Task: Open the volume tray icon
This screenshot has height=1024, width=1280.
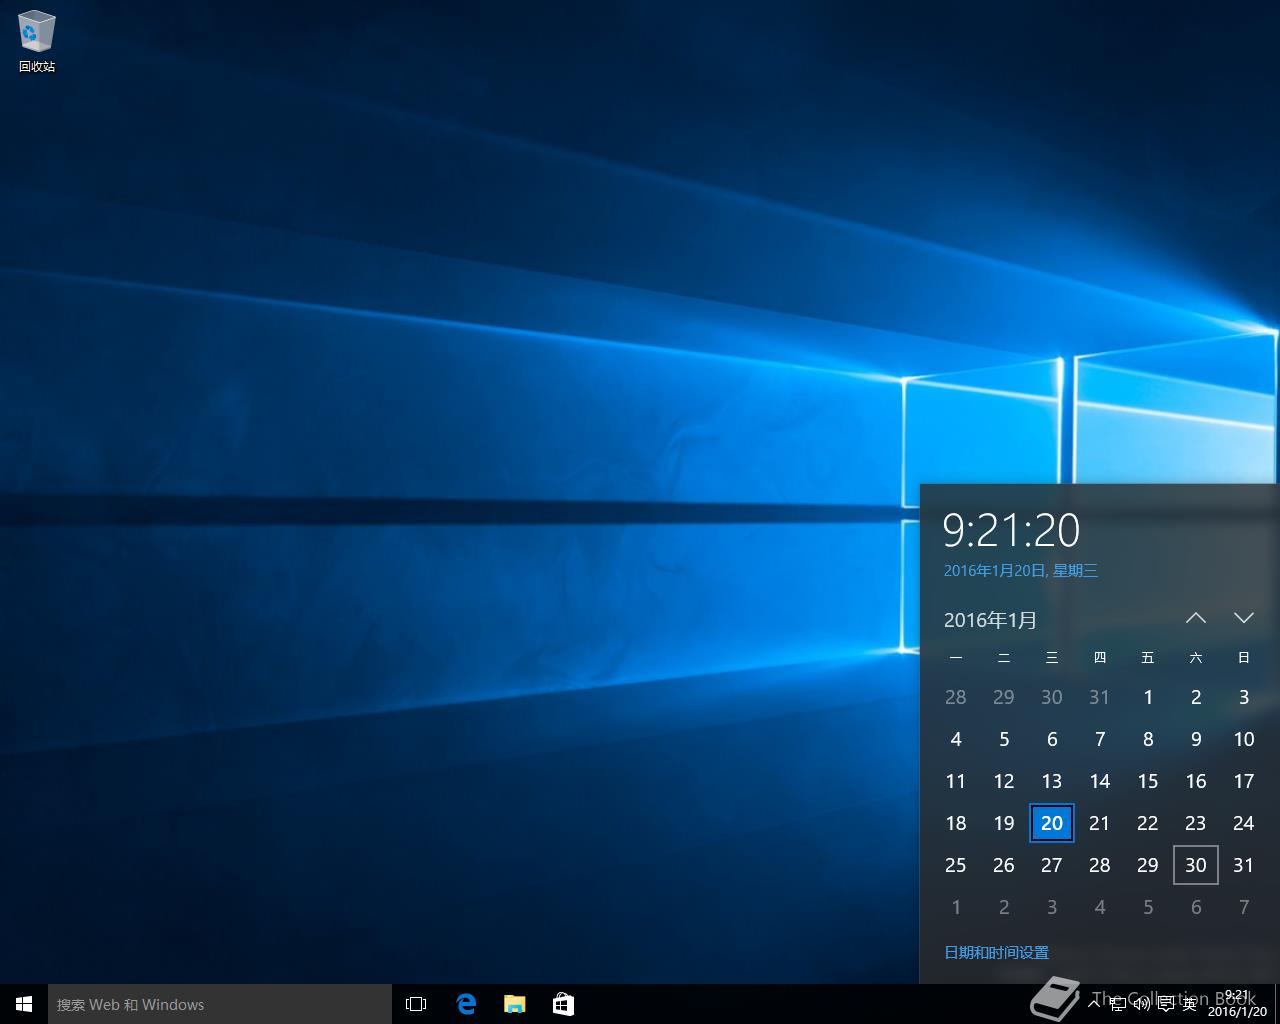Action: [1142, 1004]
